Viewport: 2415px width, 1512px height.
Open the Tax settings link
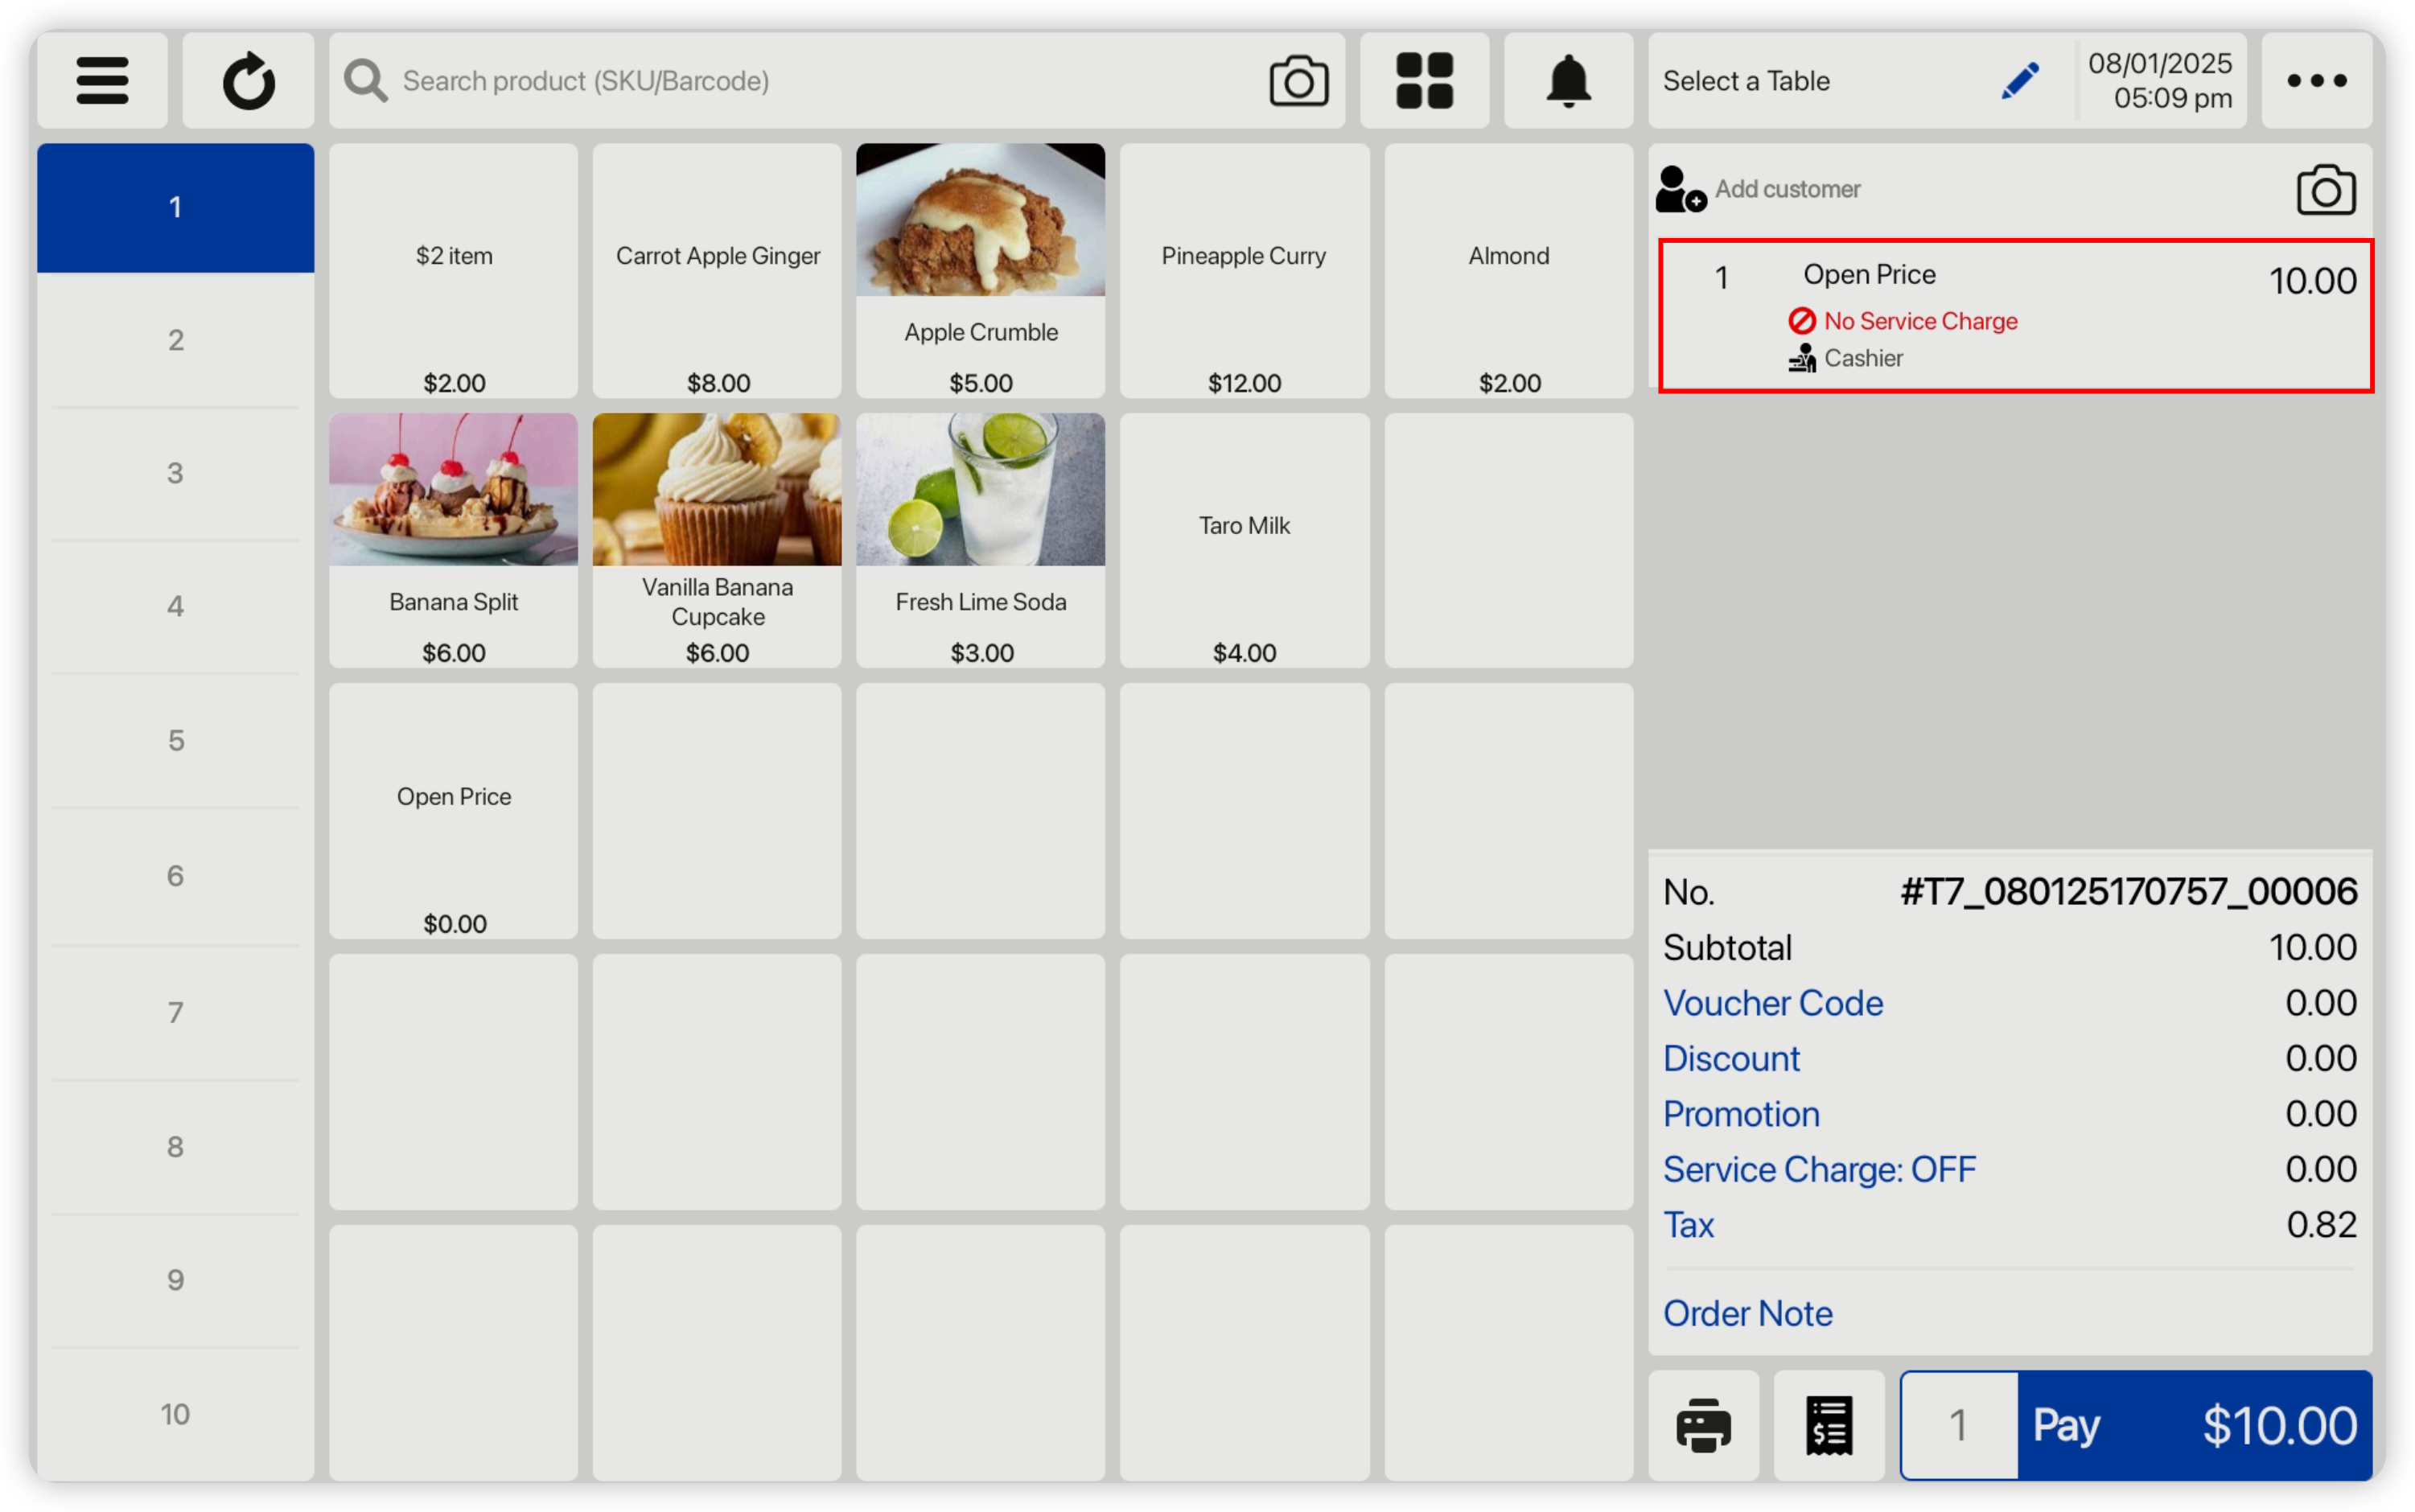point(1688,1225)
